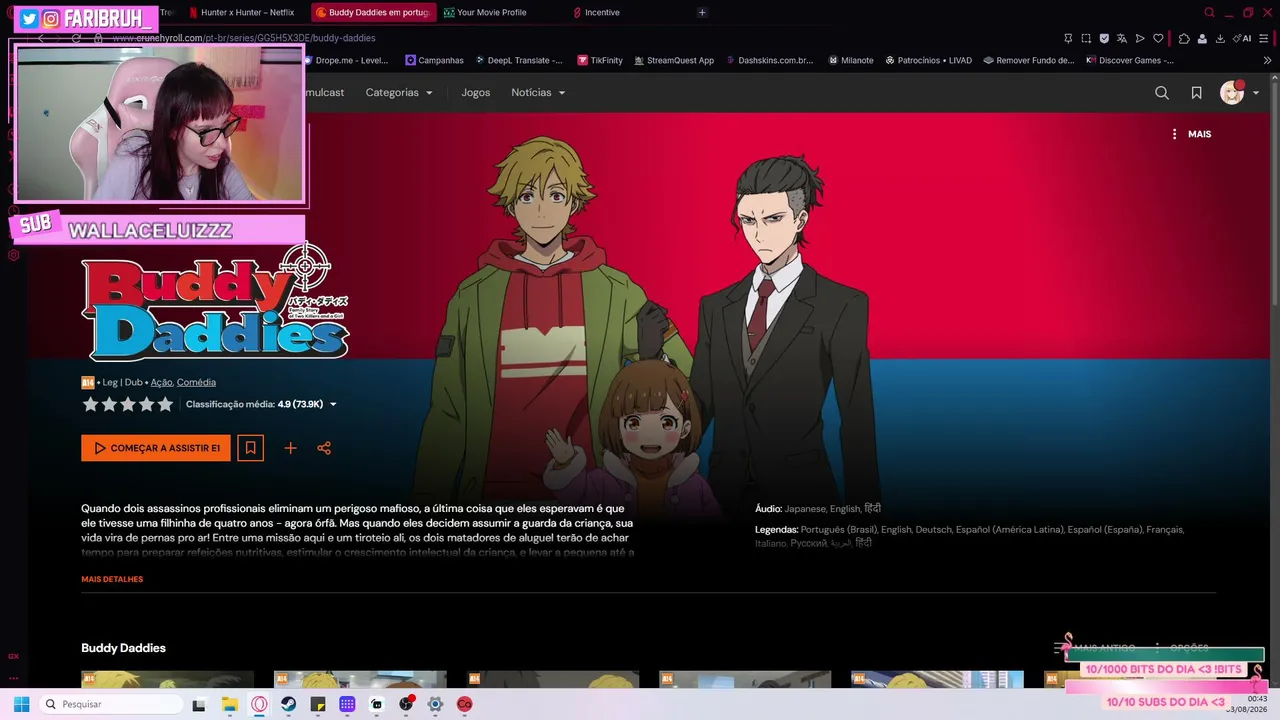1280x720 pixels.
Task: Click the browser address bar URL
Action: tap(244, 38)
